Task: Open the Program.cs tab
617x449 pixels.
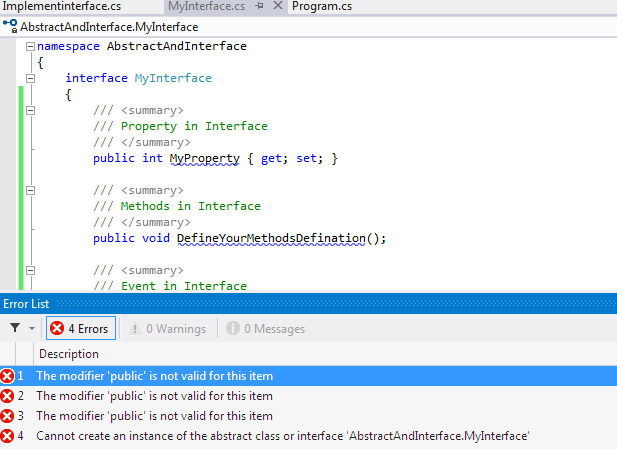Action: (322, 6)
